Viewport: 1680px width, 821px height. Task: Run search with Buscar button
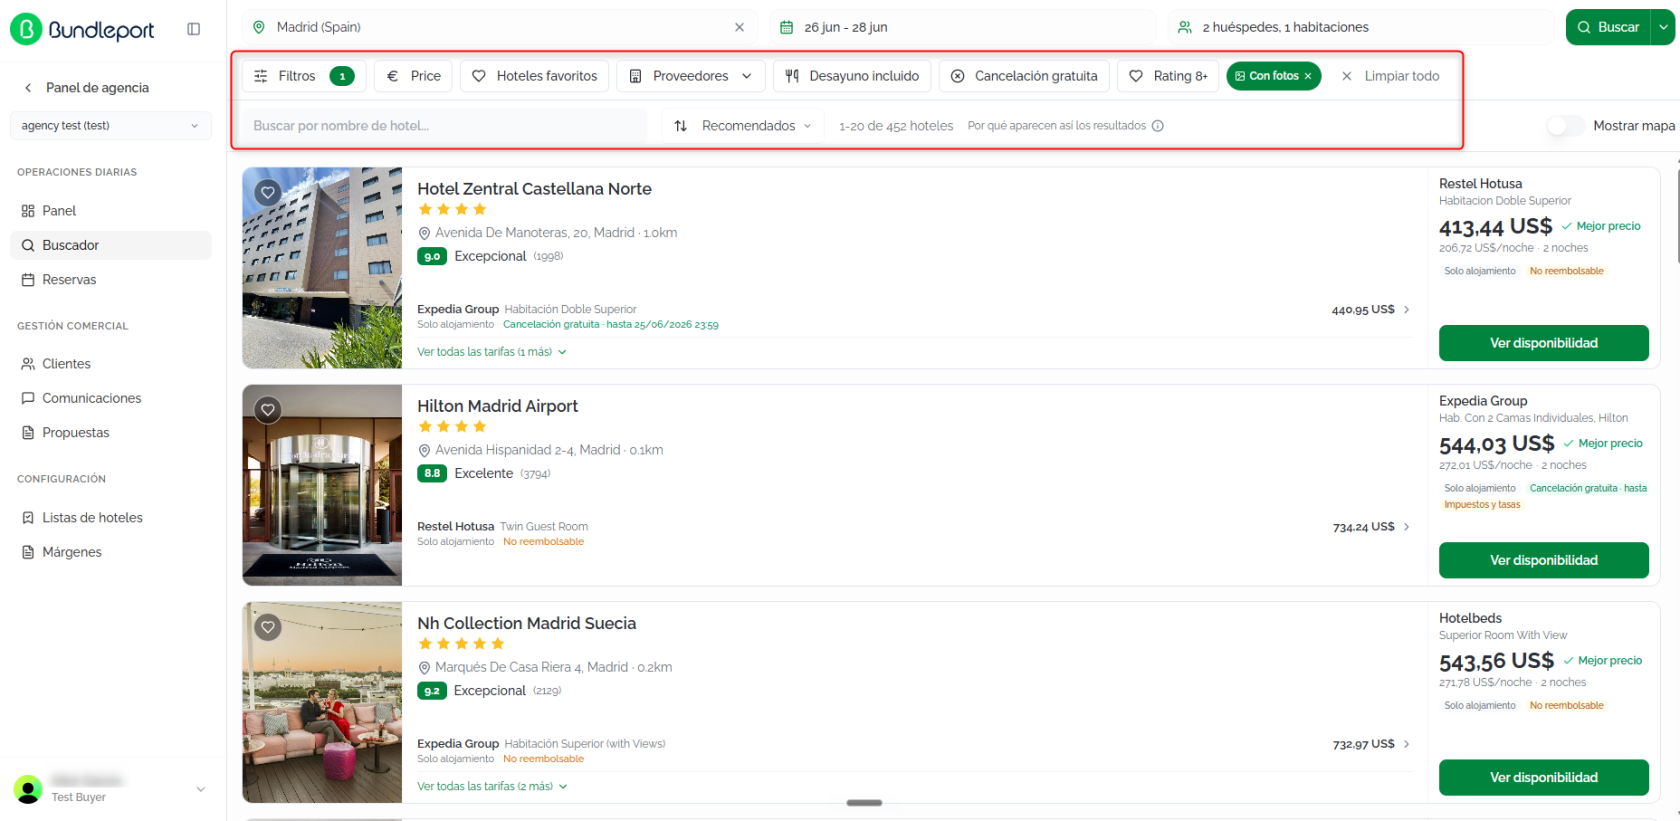tap(1608, 27)
